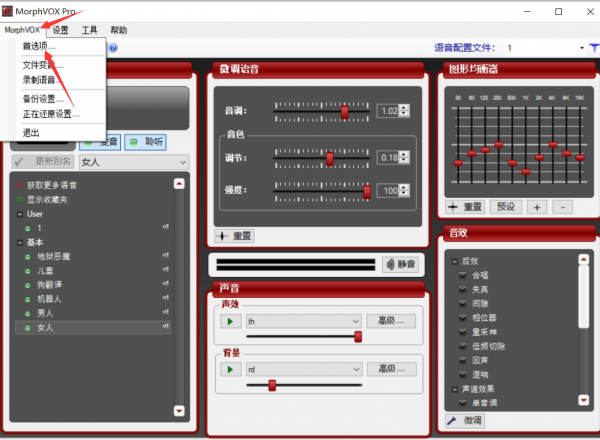The image size is (600, 440).
Task: Select the 地狱恶魔 voice
Action: pos(54,256)
